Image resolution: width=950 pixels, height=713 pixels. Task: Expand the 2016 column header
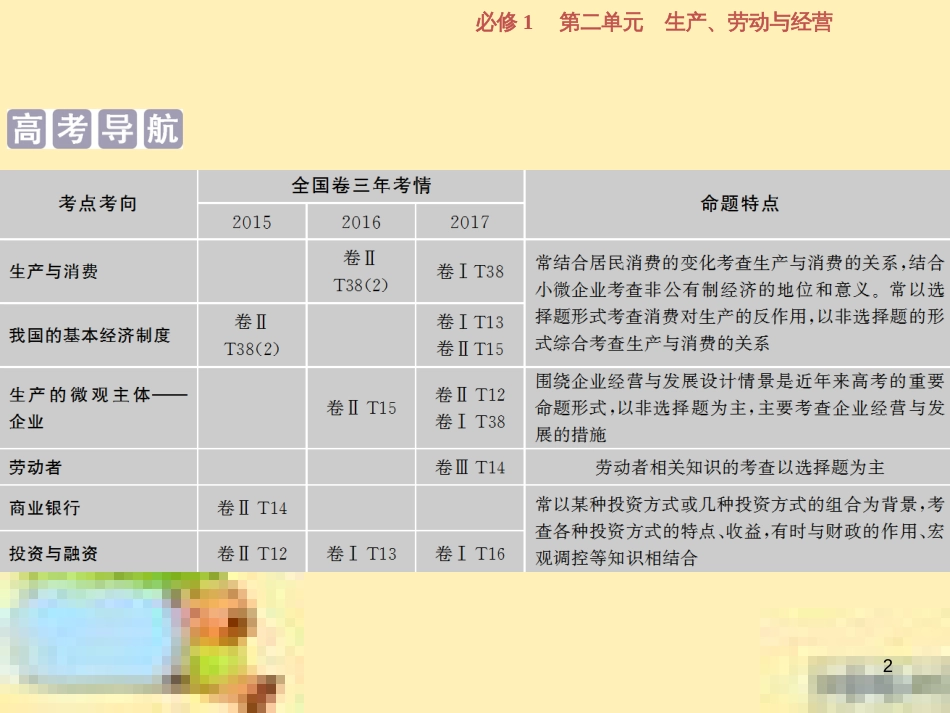point(360,222)
